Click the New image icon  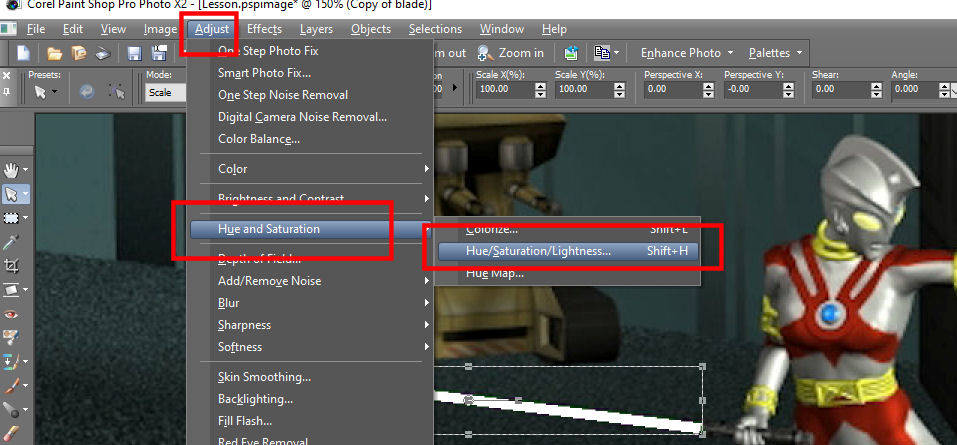23,53
